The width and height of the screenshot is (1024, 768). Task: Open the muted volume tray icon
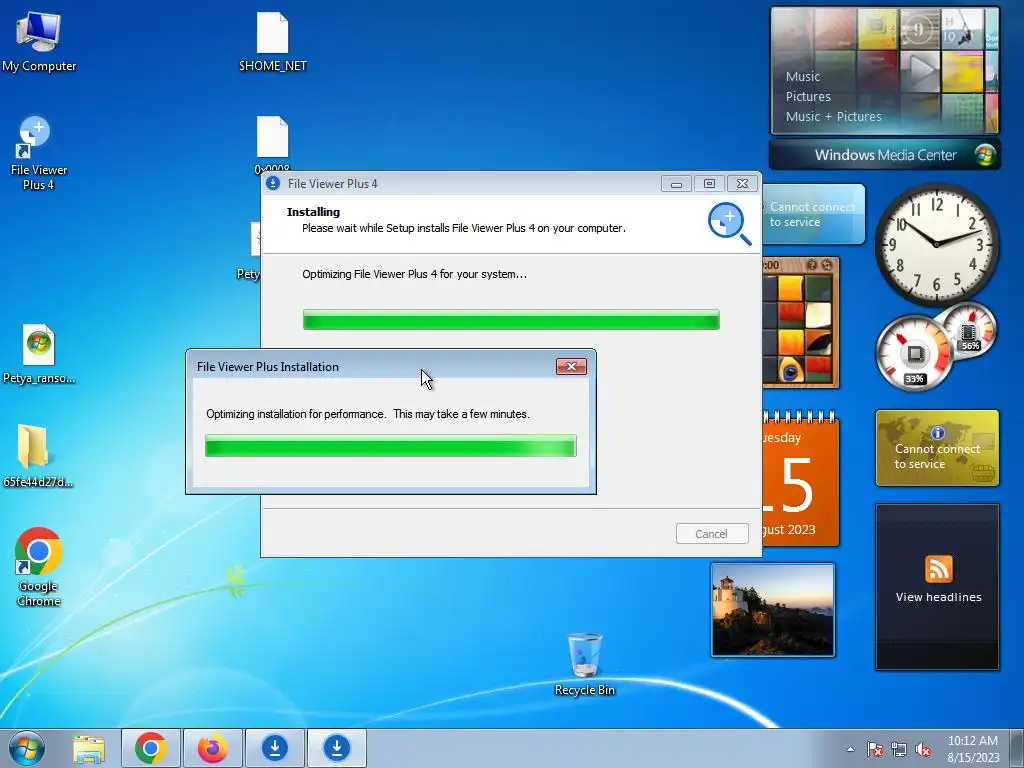pyautogui.click(x=923, y=749)
